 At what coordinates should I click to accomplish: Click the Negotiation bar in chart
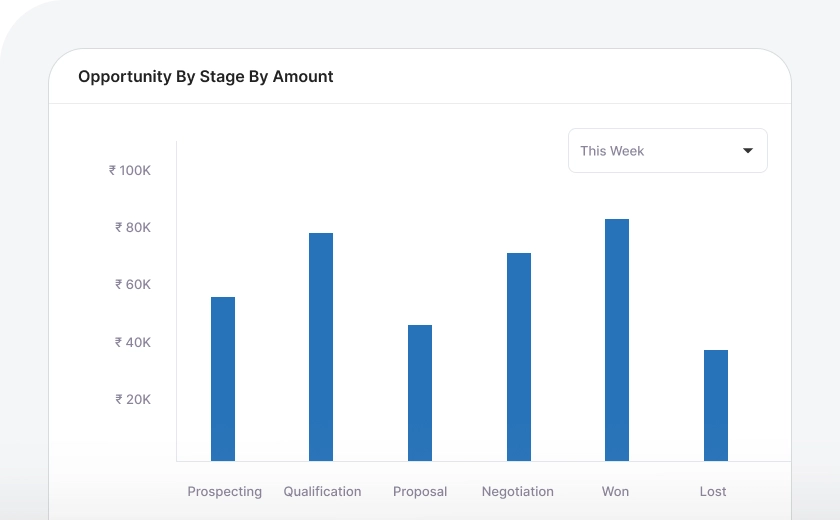pos(519,357)
